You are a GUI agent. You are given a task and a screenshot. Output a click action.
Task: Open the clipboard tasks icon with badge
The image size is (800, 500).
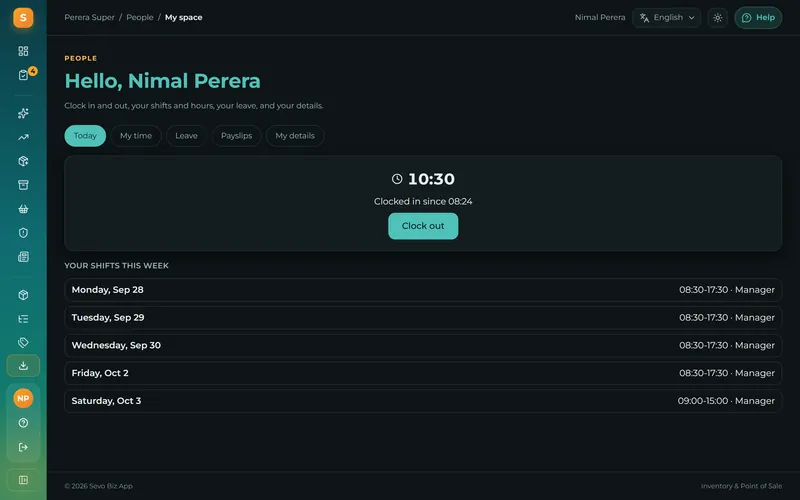[23, 75]
